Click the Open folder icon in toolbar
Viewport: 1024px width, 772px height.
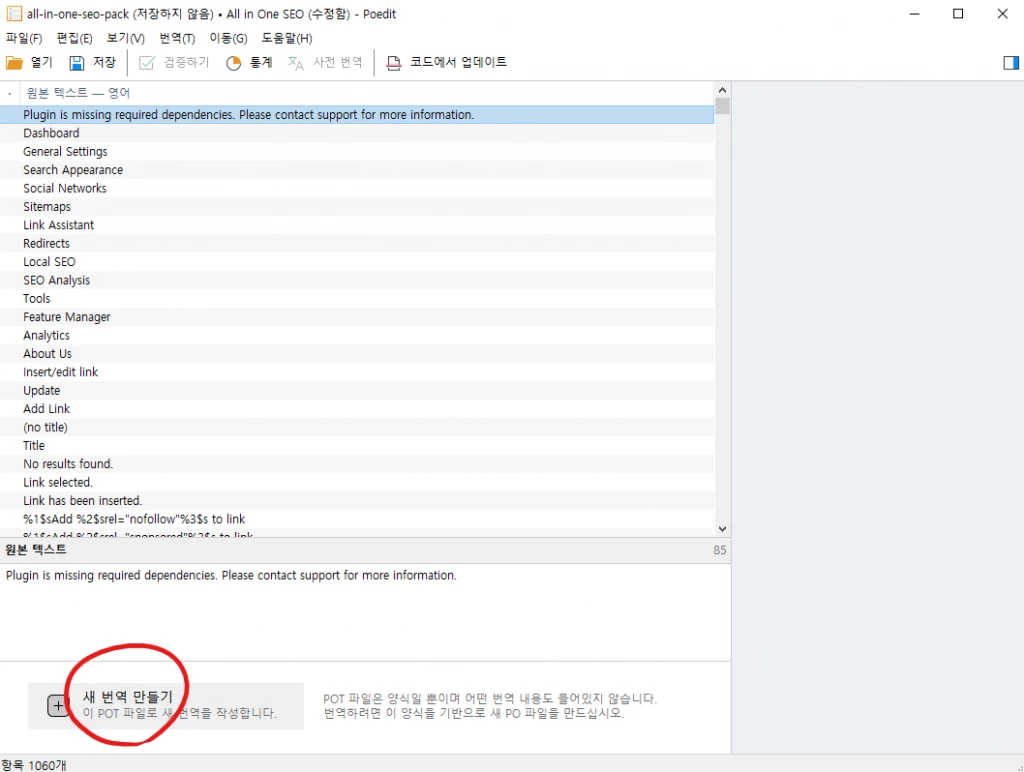click(x=14, y=63)
